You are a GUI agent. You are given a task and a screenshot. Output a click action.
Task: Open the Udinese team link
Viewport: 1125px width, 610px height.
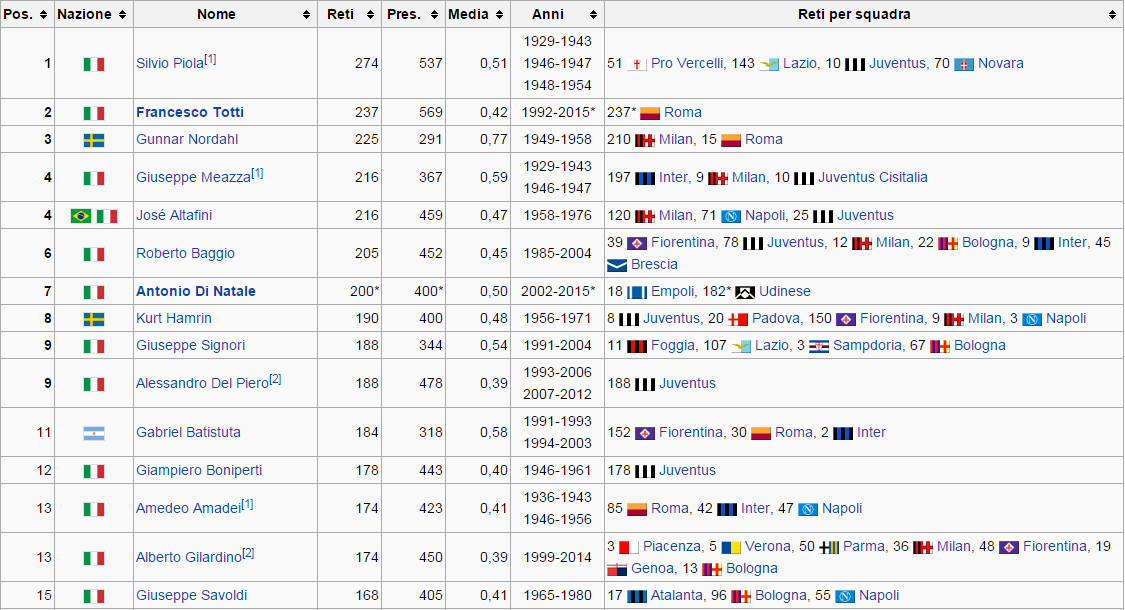pyautogui.click(x=785, y=291)
